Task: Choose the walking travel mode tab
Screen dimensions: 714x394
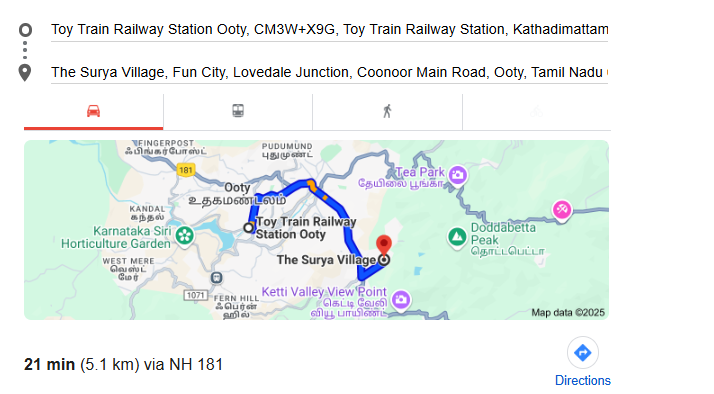Action: 387,112
